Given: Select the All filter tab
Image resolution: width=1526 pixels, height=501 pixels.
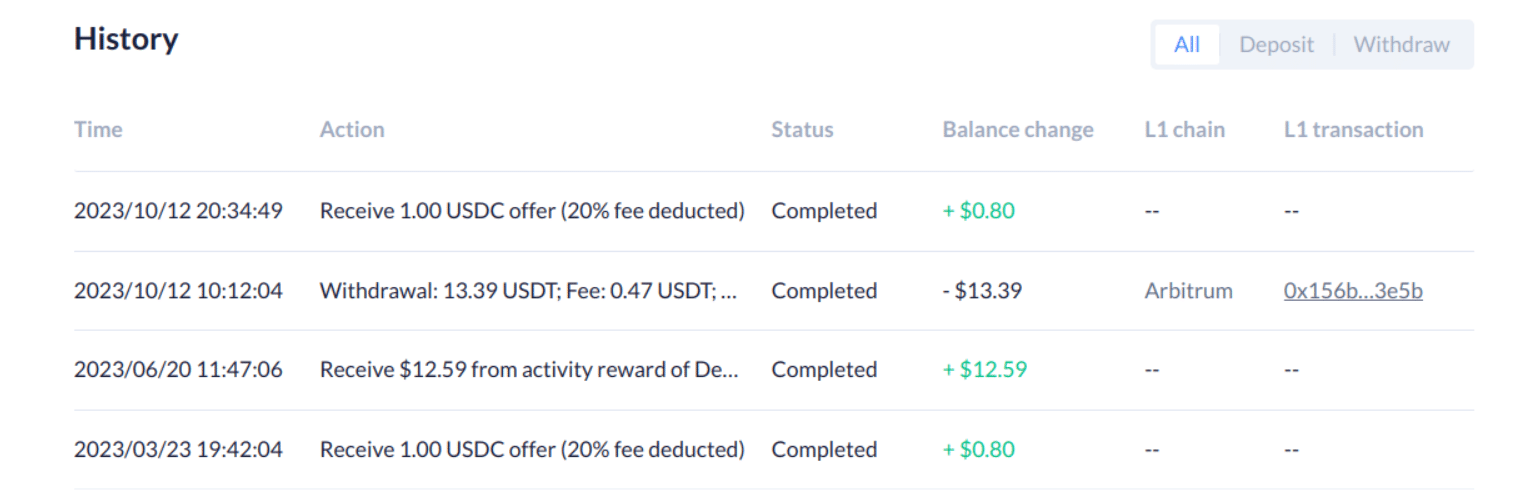Looking at the screenshot, I should point(1187,45).
